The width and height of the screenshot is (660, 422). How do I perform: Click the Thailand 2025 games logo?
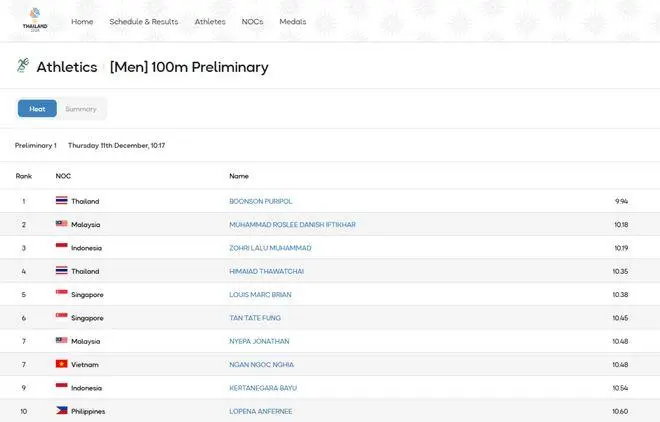[36, 20]
